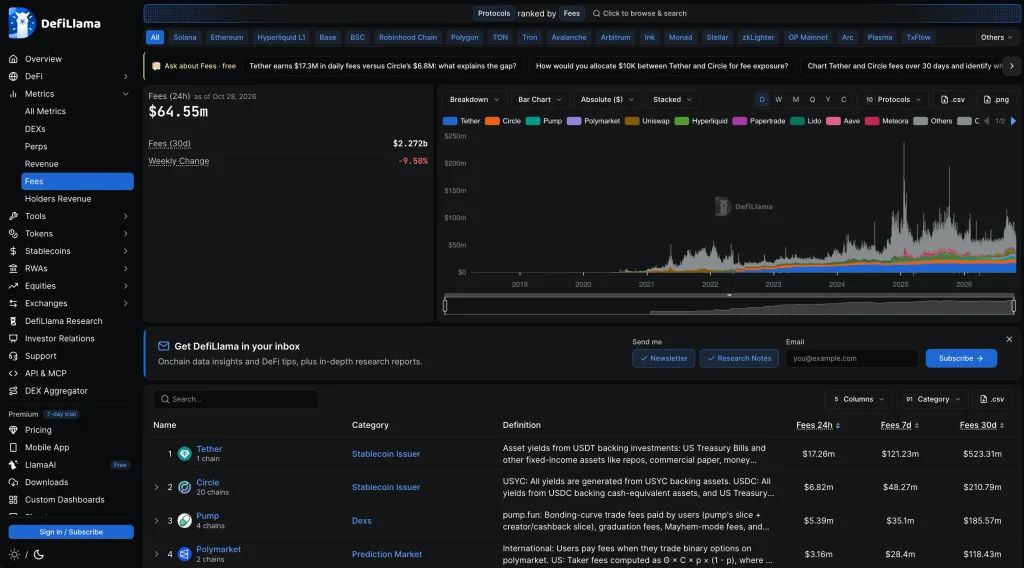Select weekly W interval
This screenshot has height=568, width=1024.
tap(778, 99)
